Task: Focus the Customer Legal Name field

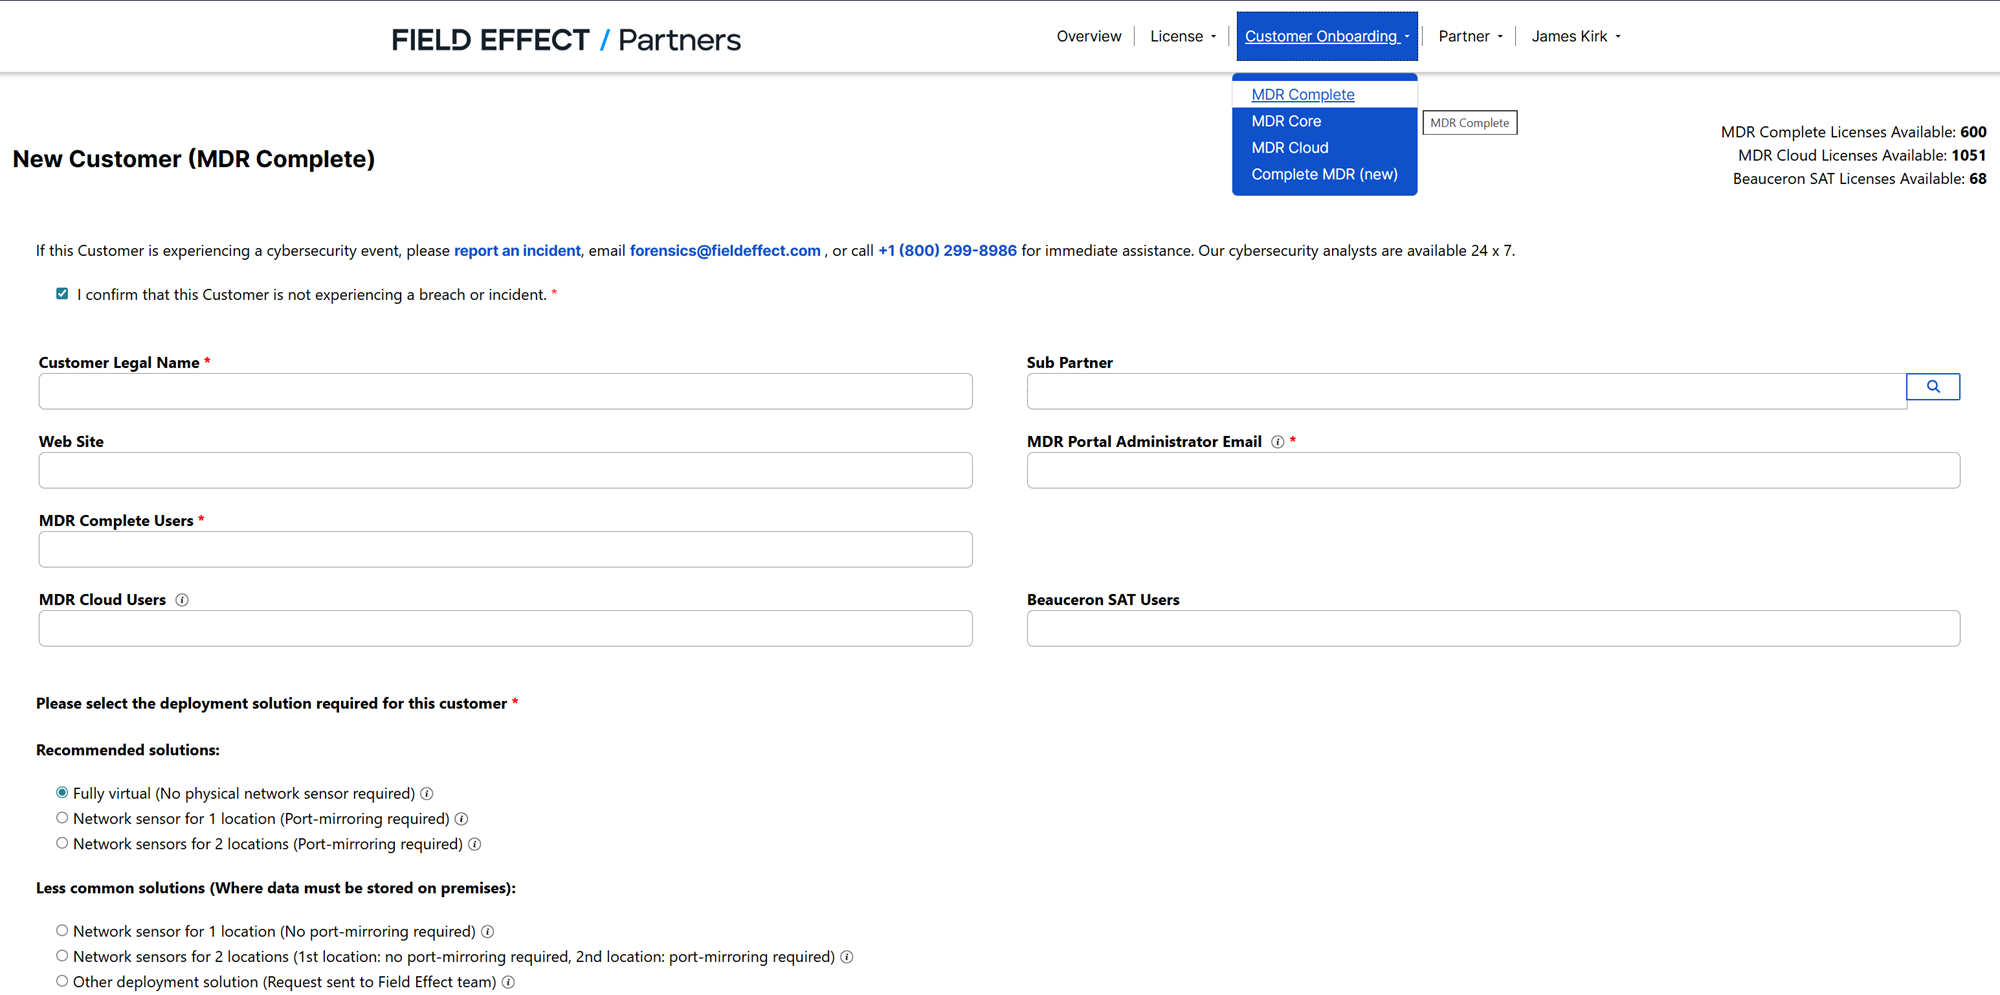Action: pyautogui.click(x=505, y=391)
